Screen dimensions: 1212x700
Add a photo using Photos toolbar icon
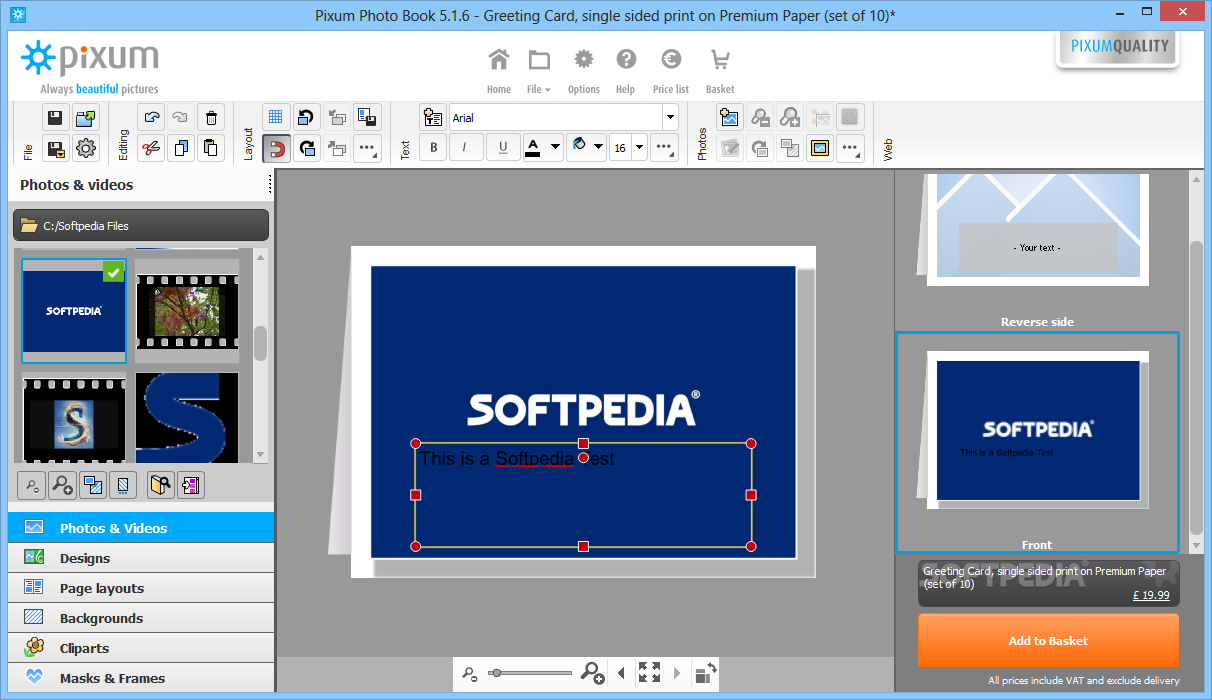[730, 117]
